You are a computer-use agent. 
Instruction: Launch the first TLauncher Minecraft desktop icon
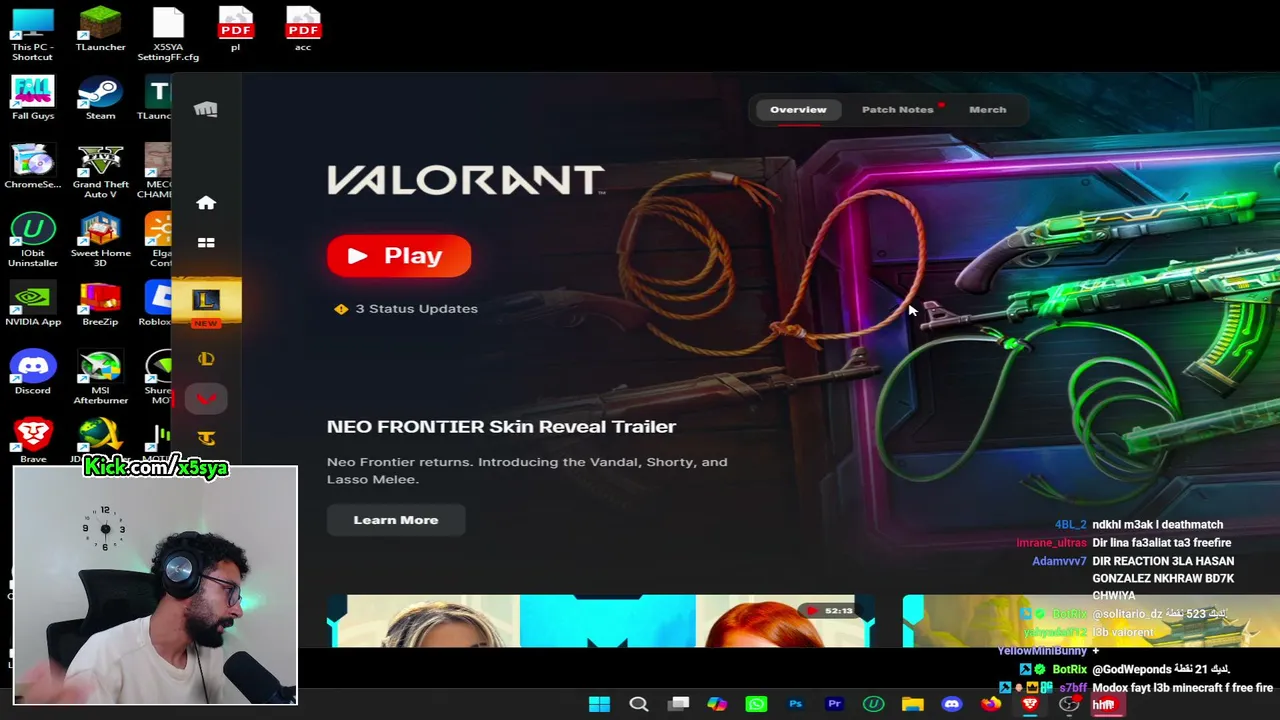coord(100,29)
